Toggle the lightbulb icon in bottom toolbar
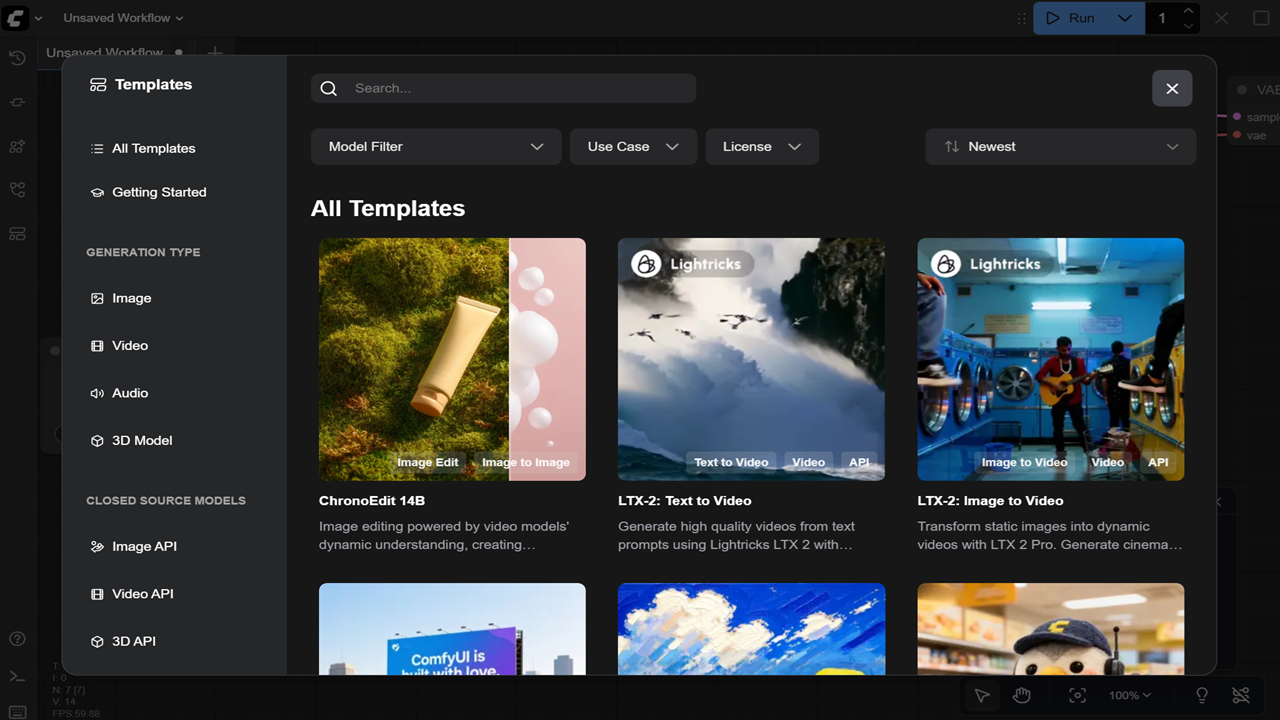 tap(1202, 695)
